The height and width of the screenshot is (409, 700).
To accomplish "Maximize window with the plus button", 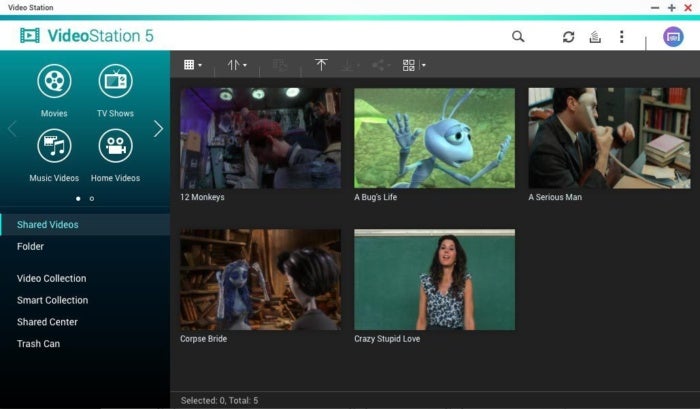I will [671, 8].
